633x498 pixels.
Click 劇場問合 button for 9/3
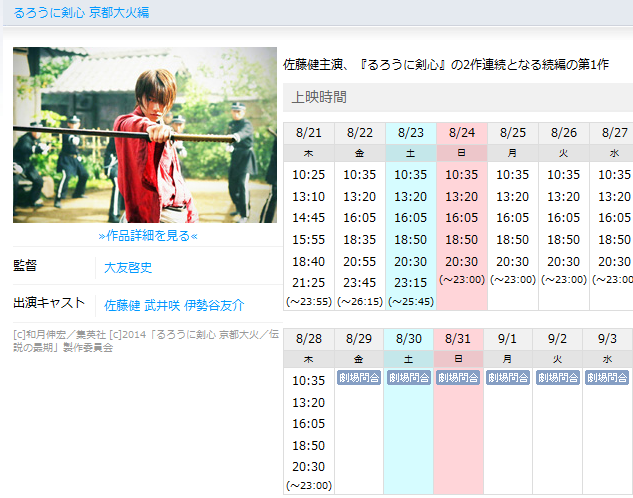[607, 378]
